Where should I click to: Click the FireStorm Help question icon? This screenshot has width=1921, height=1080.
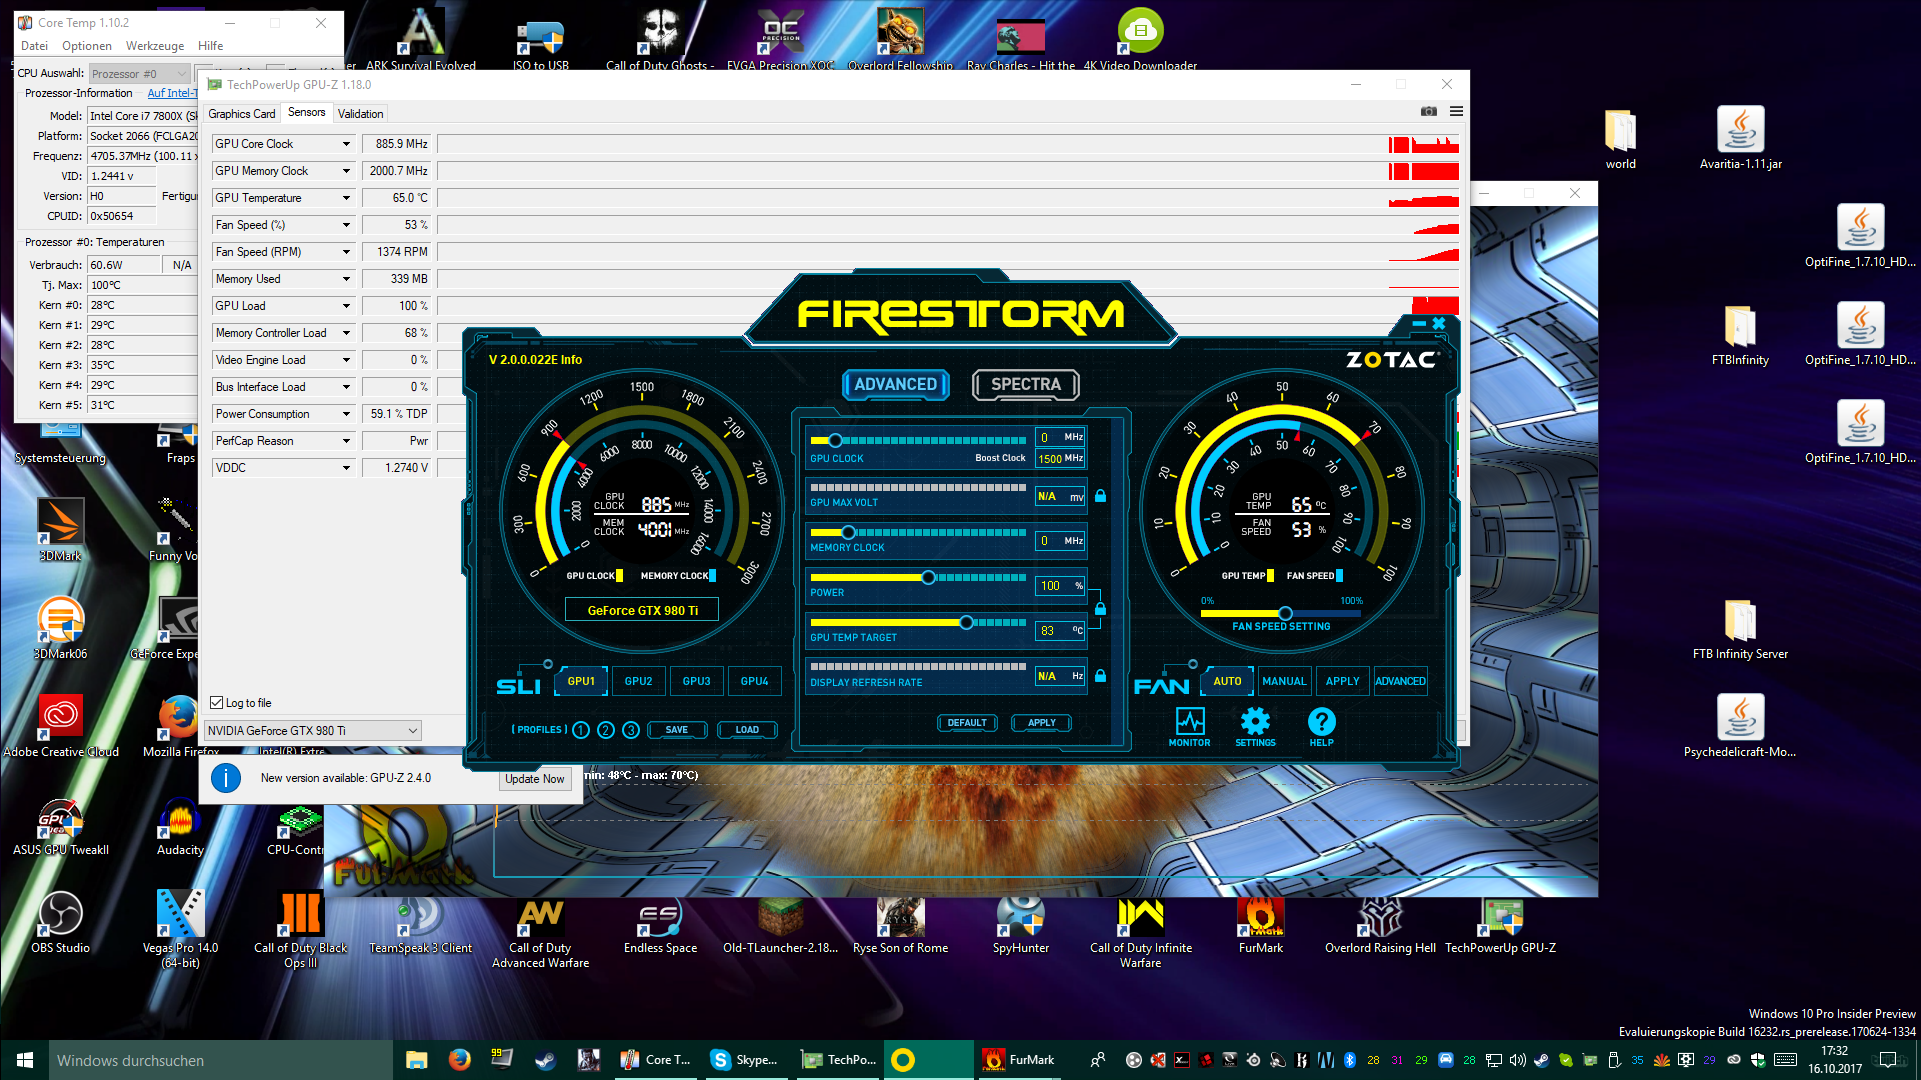click(1321, 723)
